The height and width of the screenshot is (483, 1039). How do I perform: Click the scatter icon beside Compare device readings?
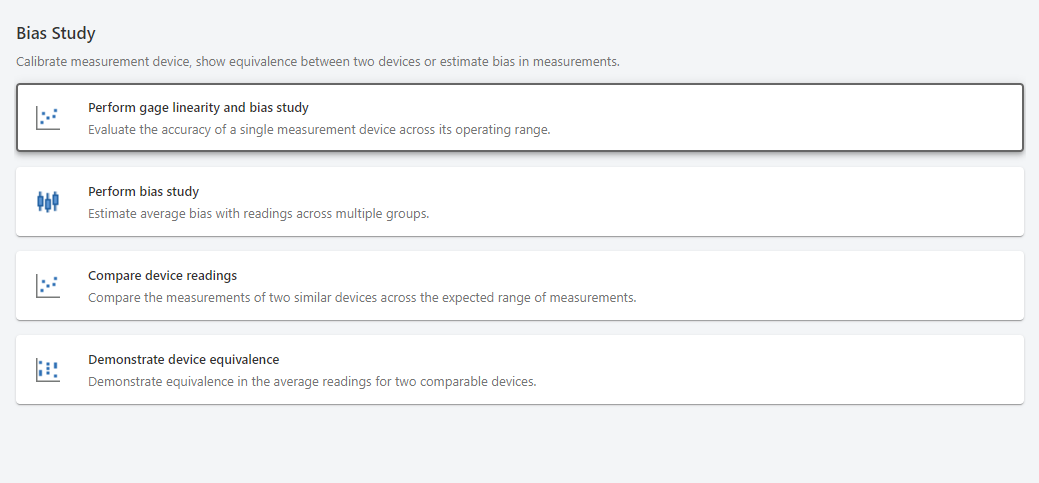(48, 286)
